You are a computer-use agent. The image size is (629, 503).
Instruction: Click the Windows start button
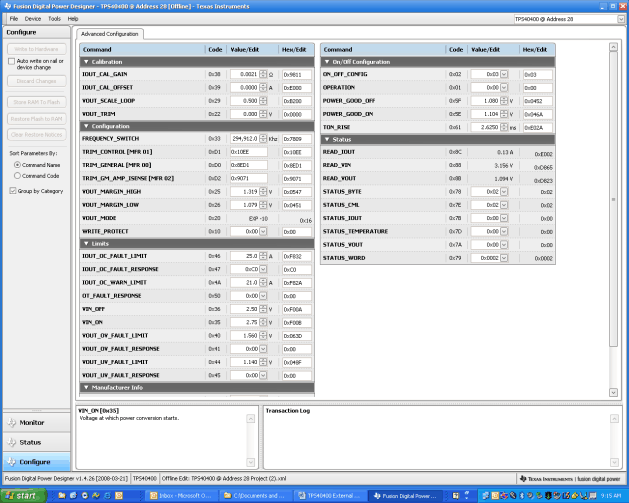pos(24,496)
